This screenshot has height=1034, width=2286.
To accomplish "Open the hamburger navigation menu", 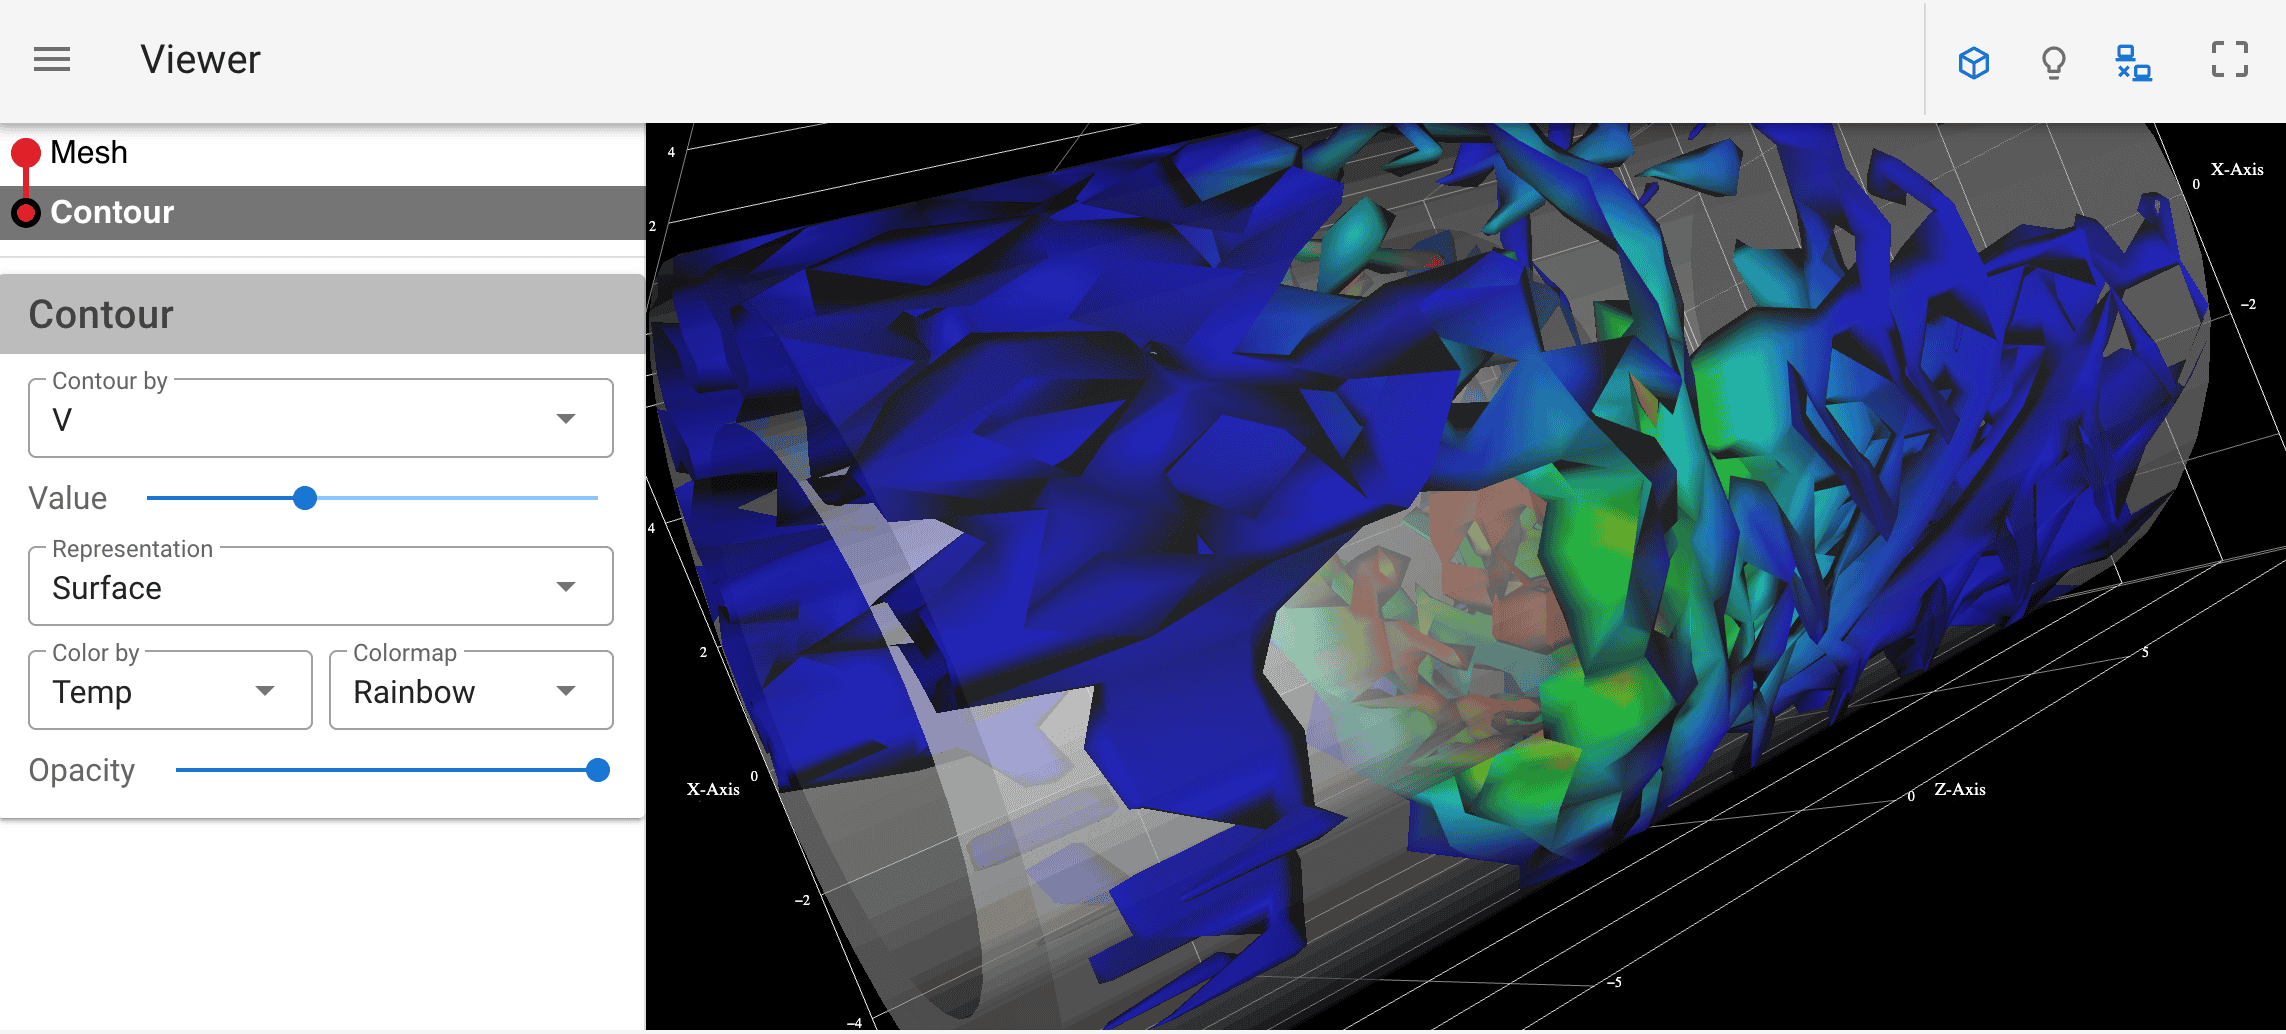I will 52,60.
